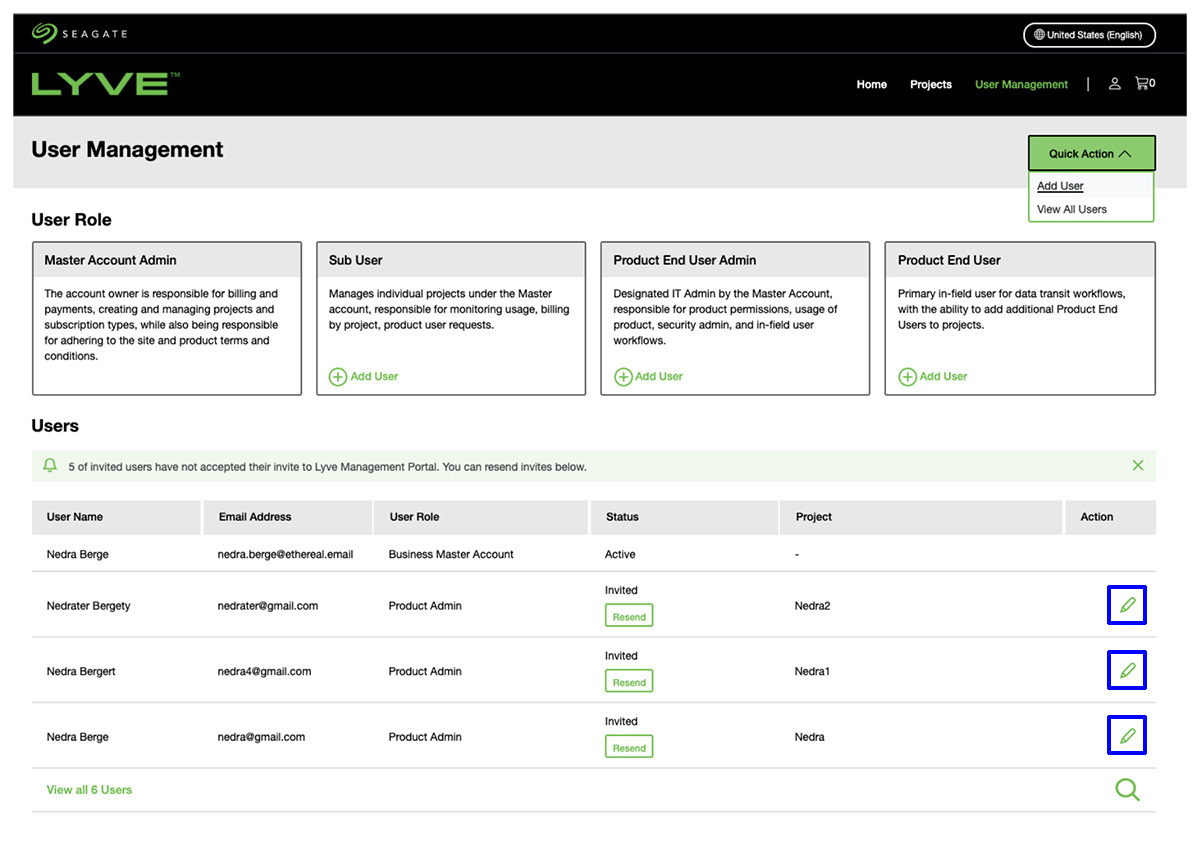Open View all 6 Users link
This screenshot has height=844, width=1200.
89,790
